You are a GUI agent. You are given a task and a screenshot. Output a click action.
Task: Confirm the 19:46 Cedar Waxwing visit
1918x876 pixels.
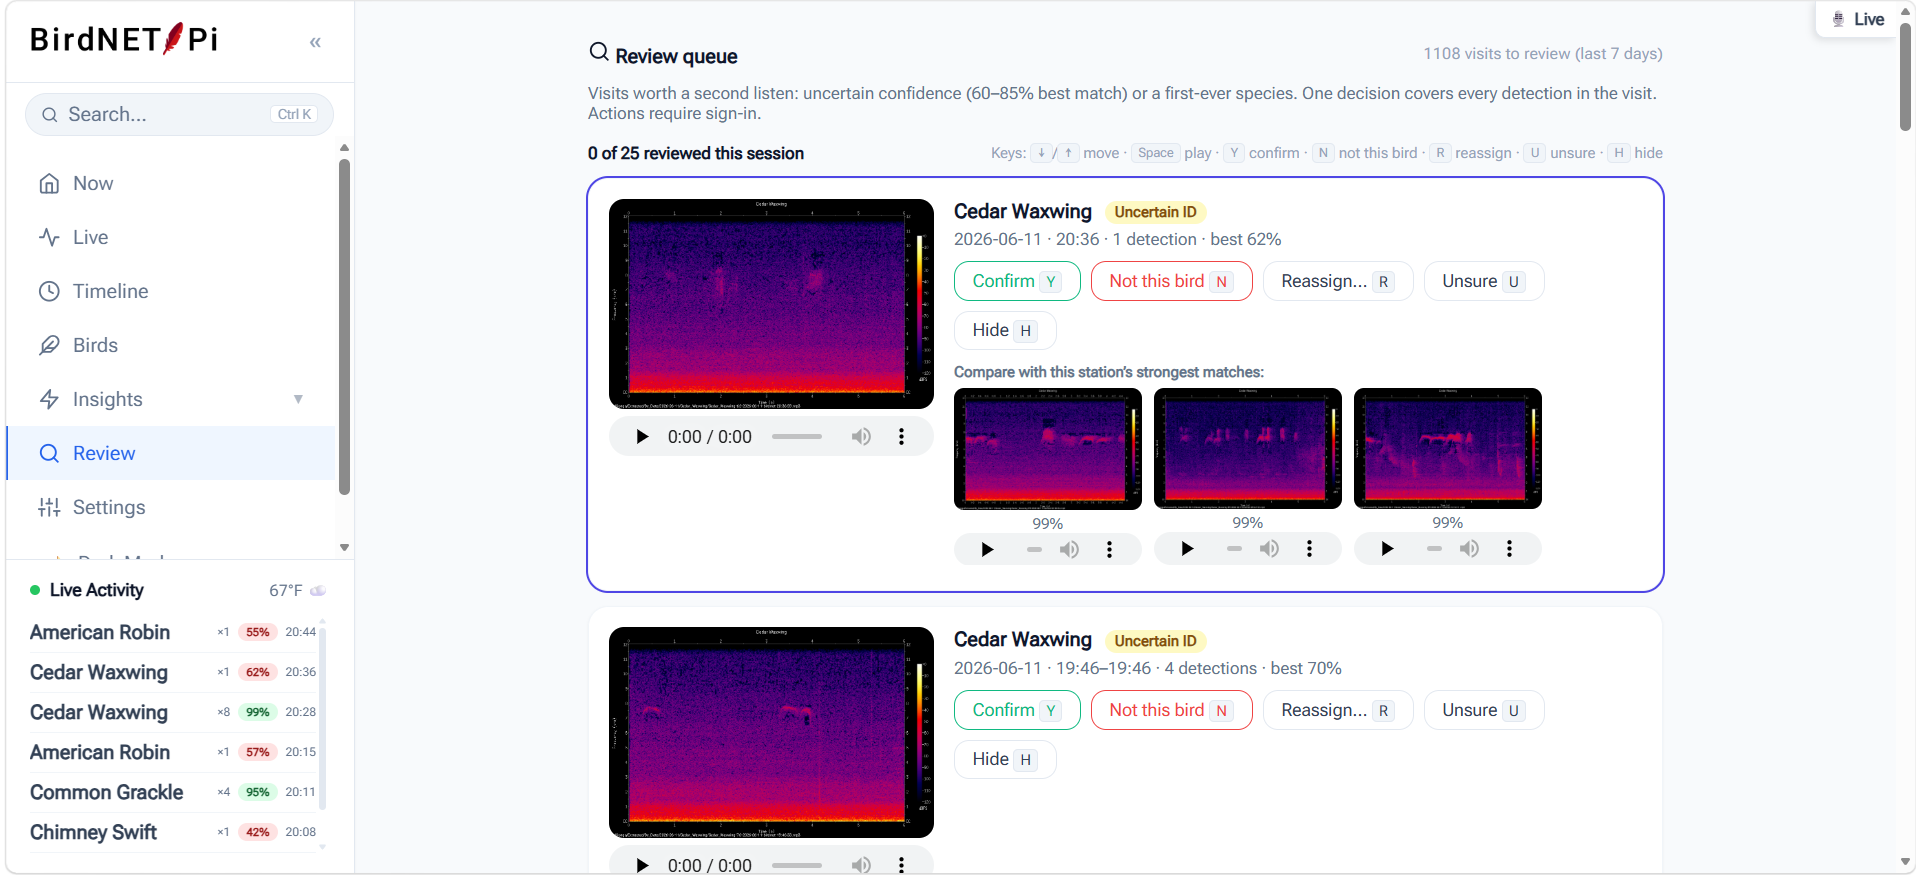[1017, 710]
